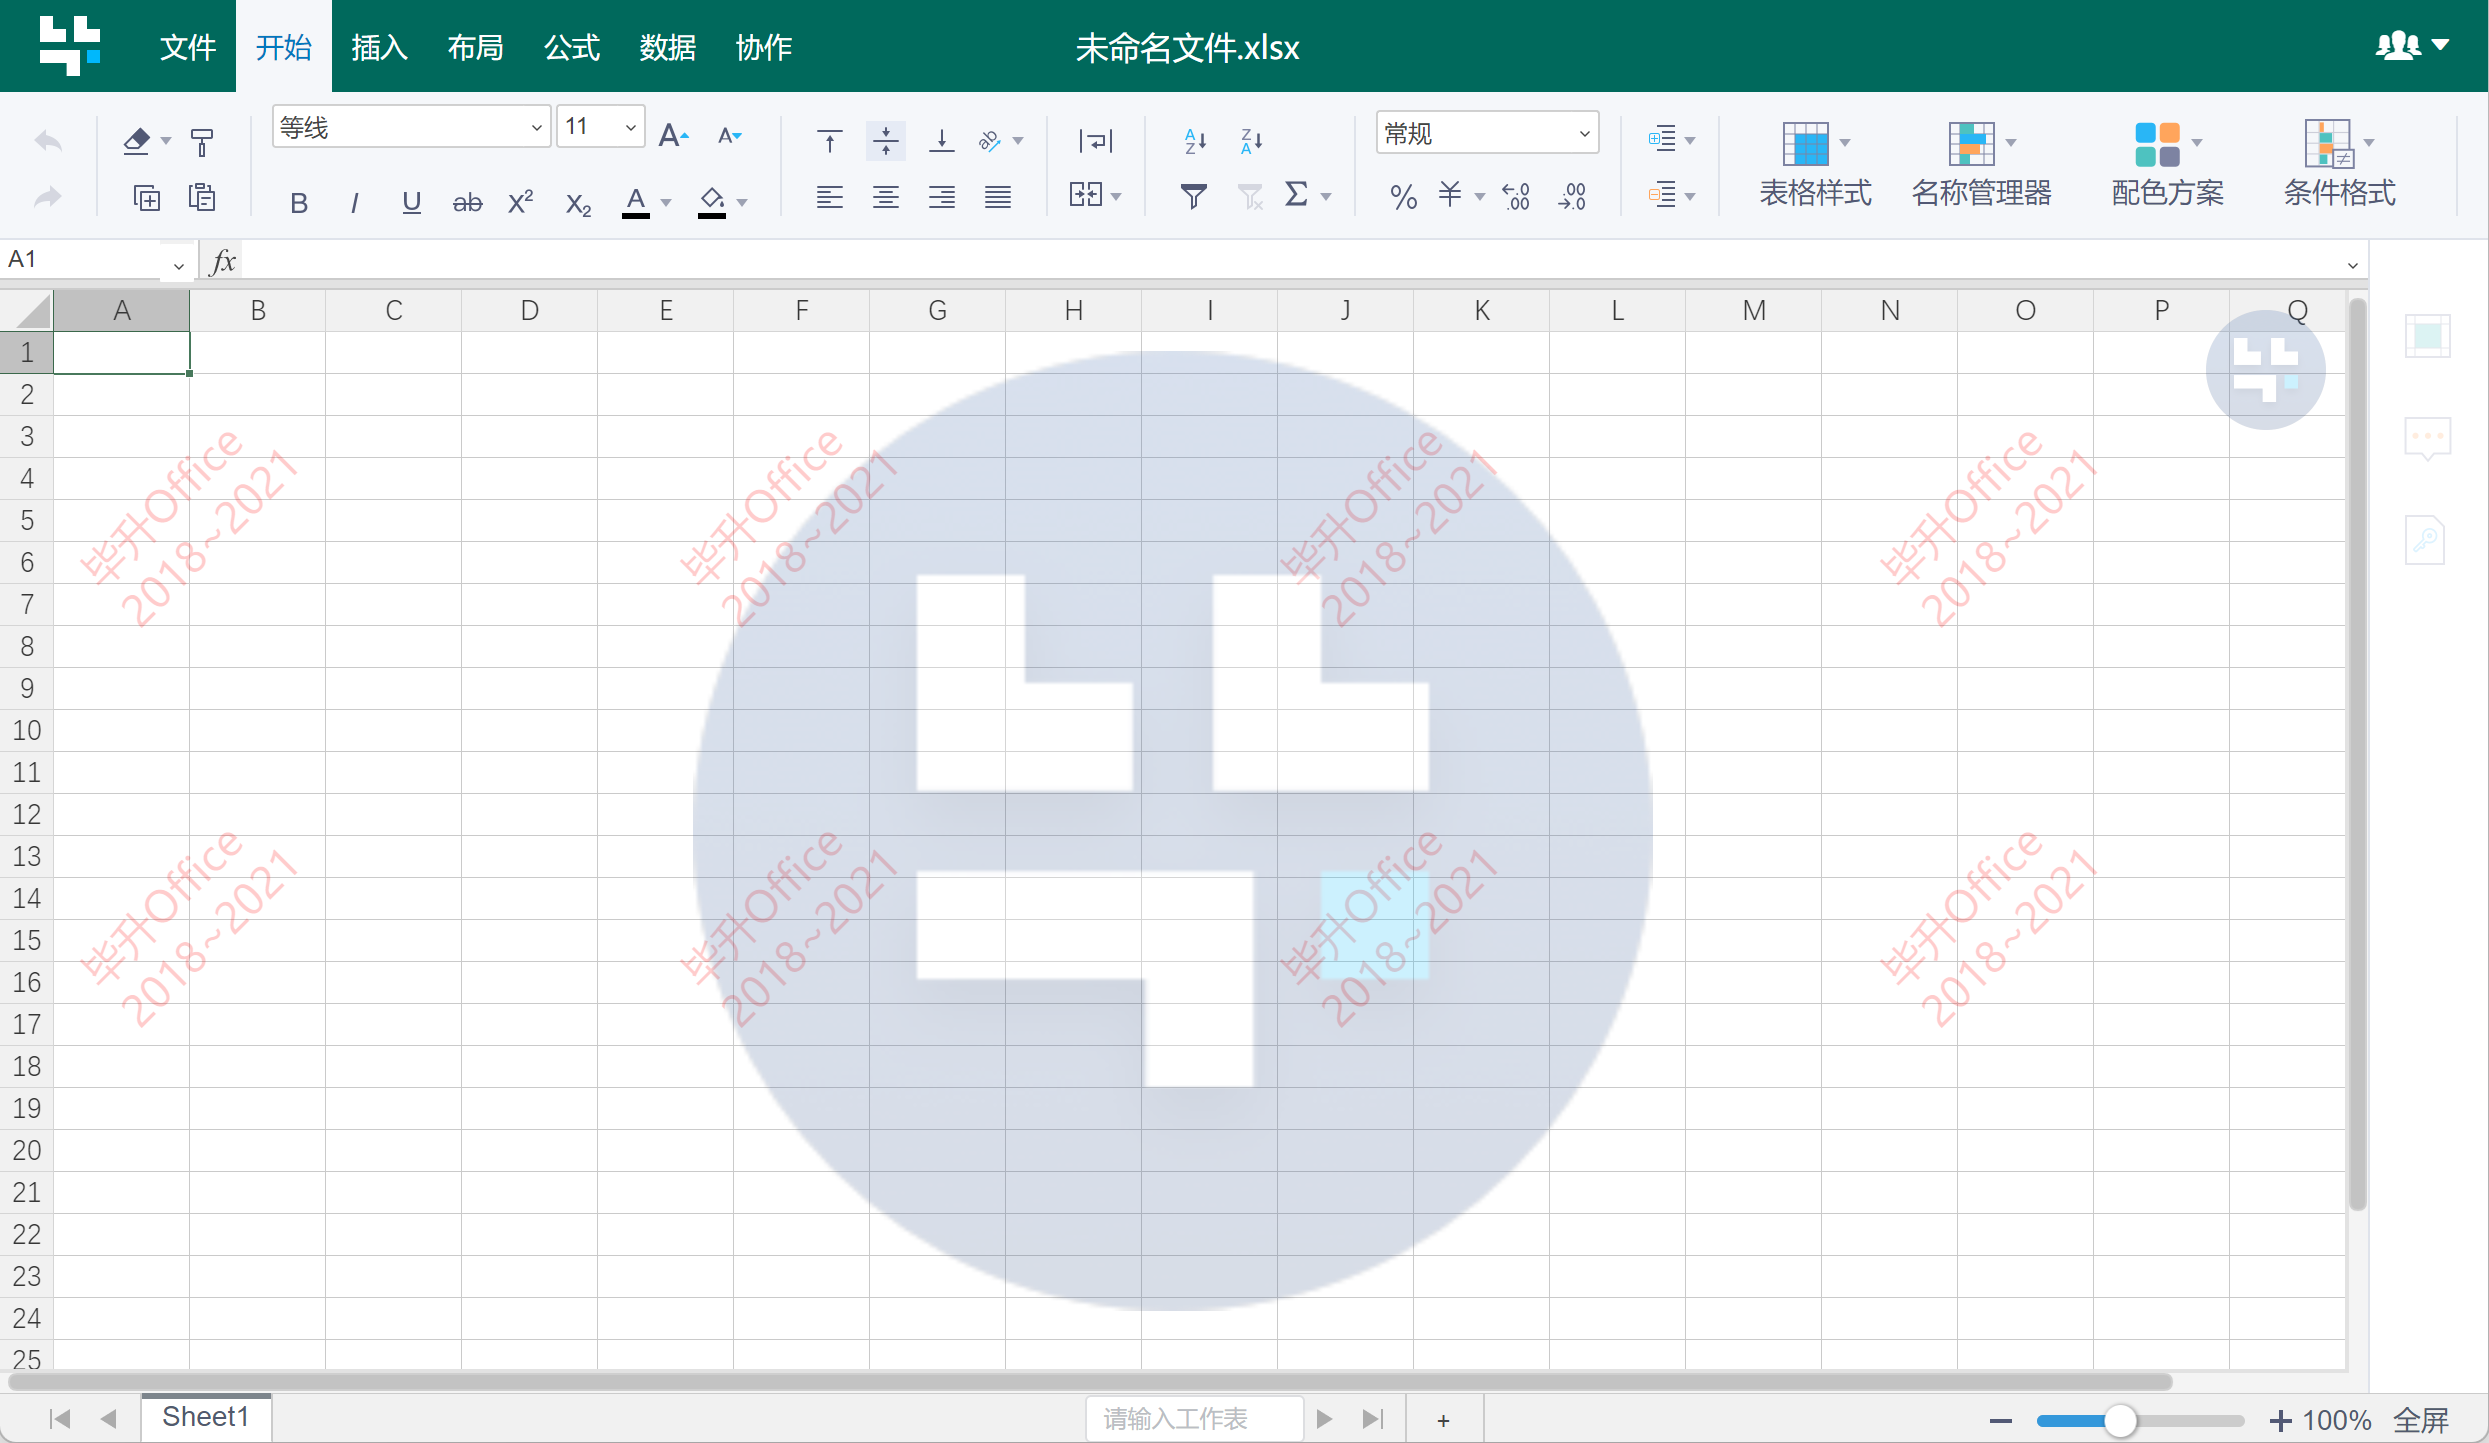This screenshot has height=1443, width=2489.
Task: Align text right
Action: 941,197
